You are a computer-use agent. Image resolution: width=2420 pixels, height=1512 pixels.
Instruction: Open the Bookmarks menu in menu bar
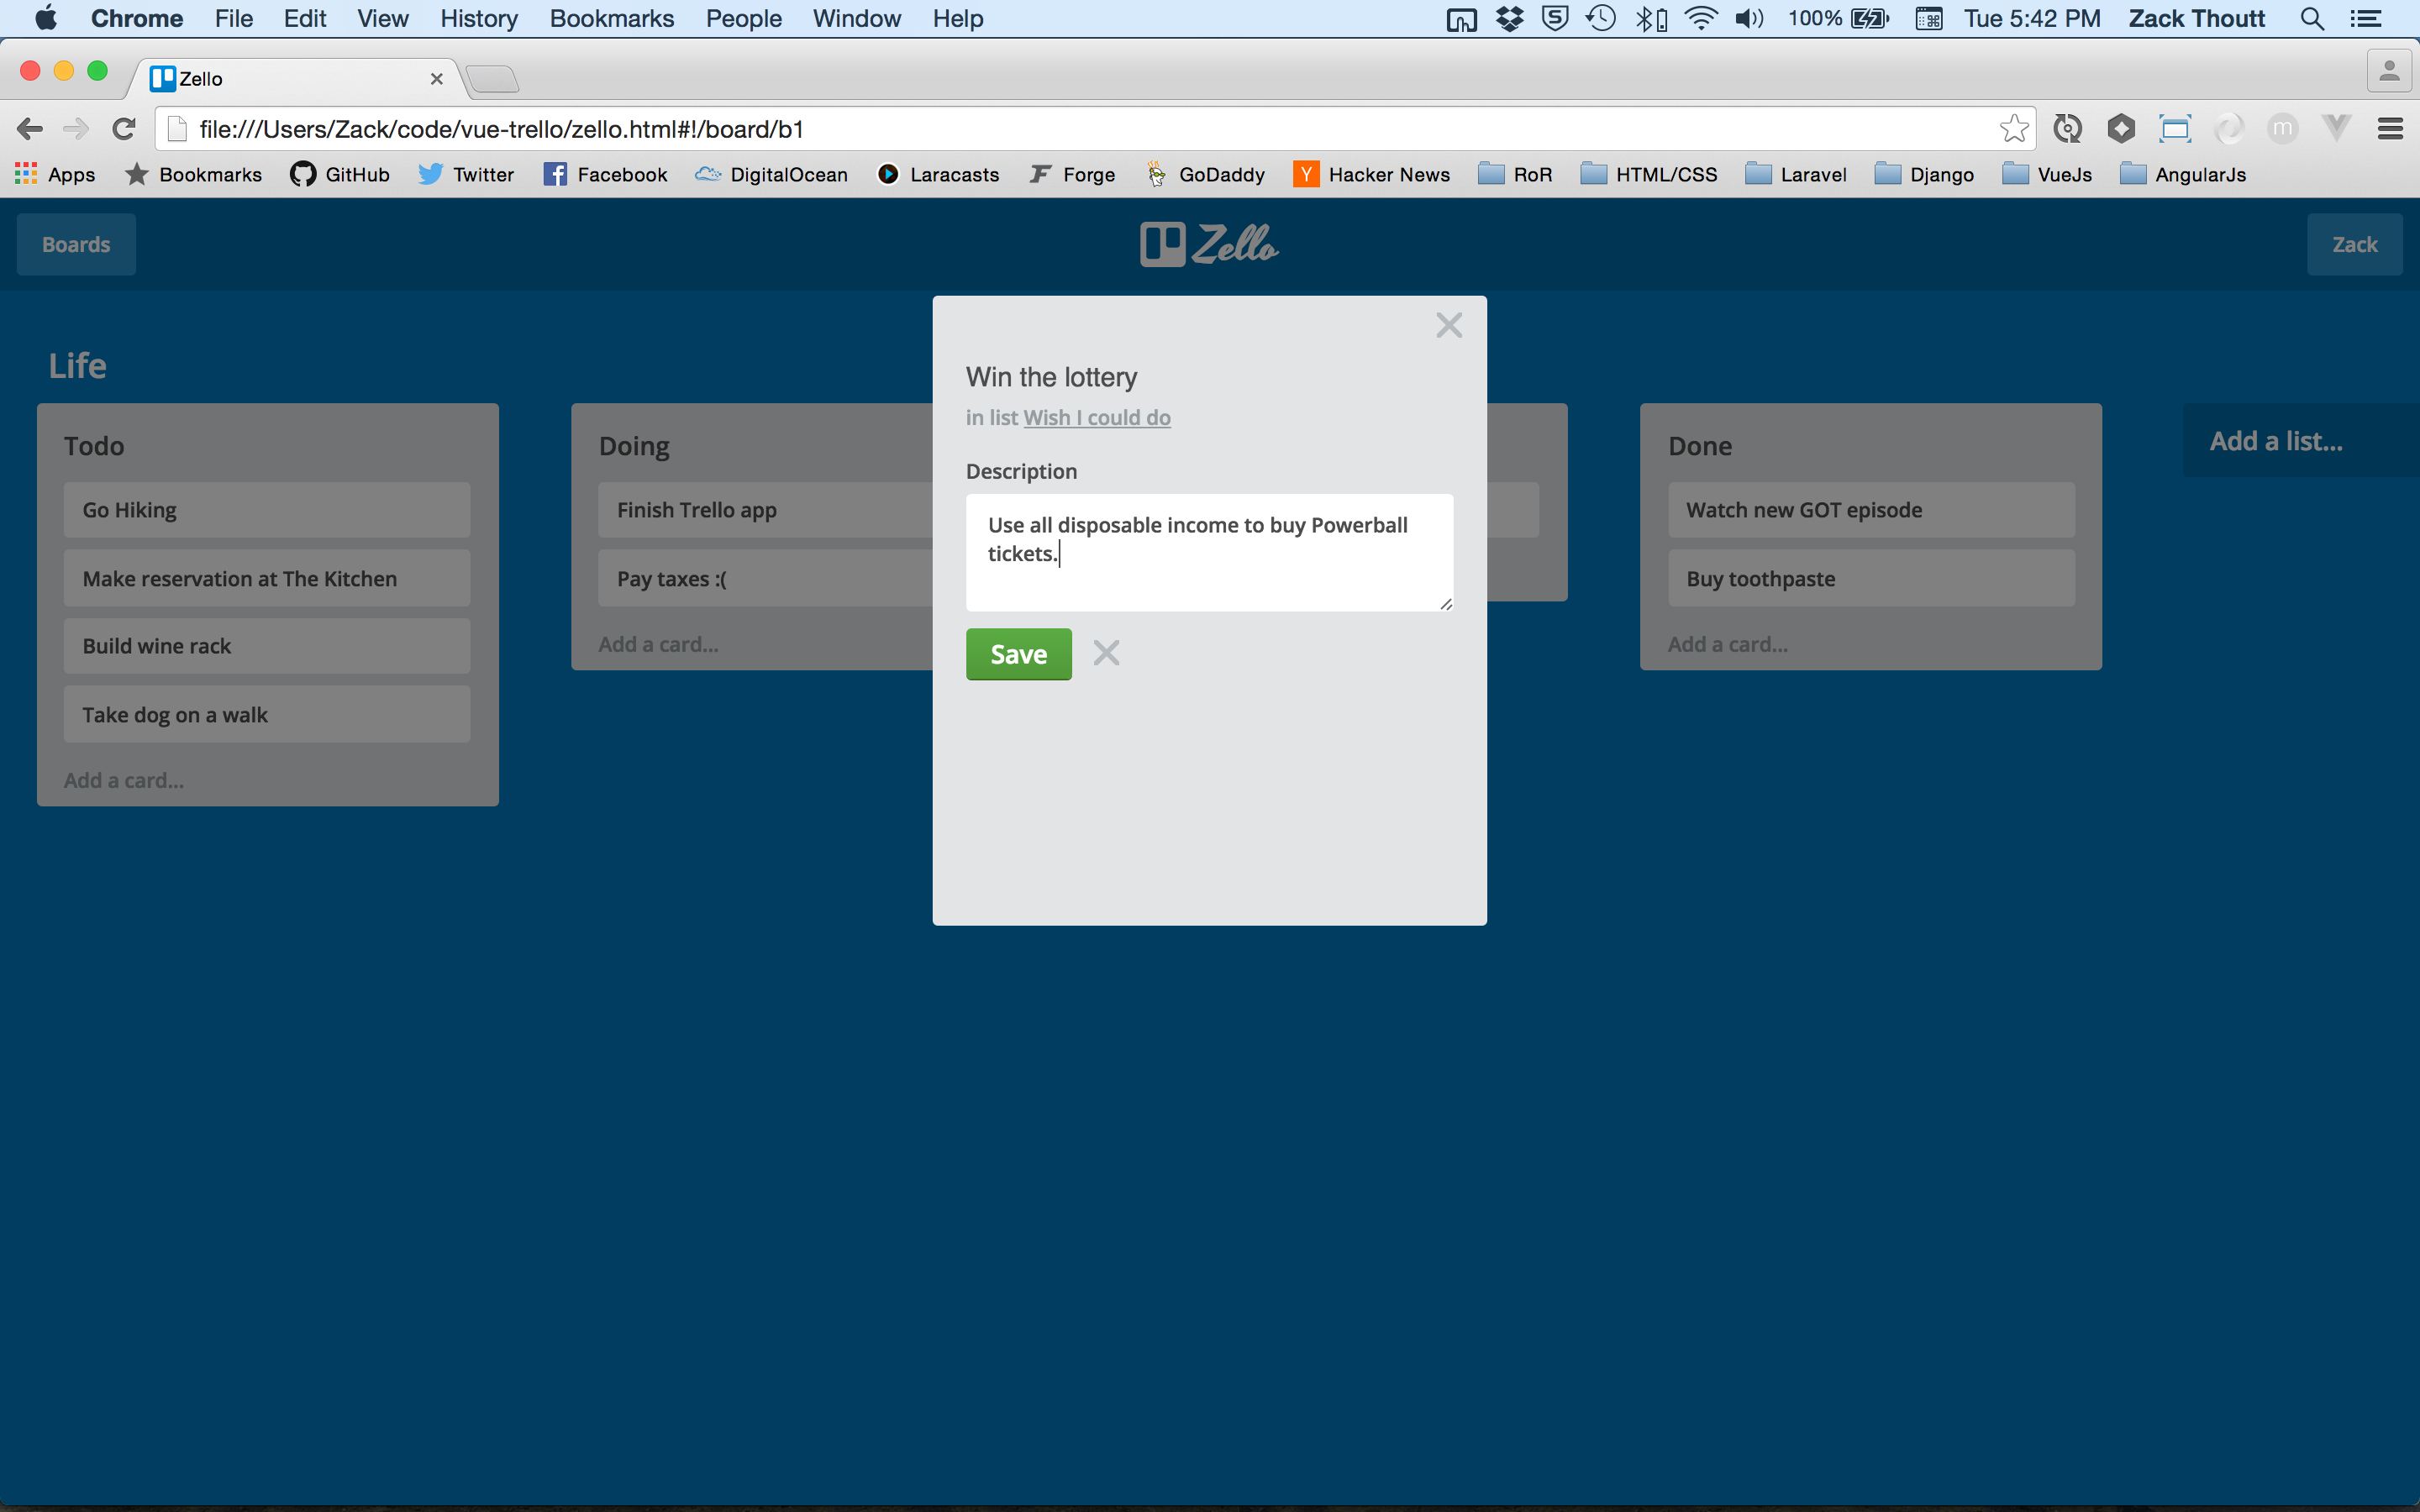click(611, 19)
